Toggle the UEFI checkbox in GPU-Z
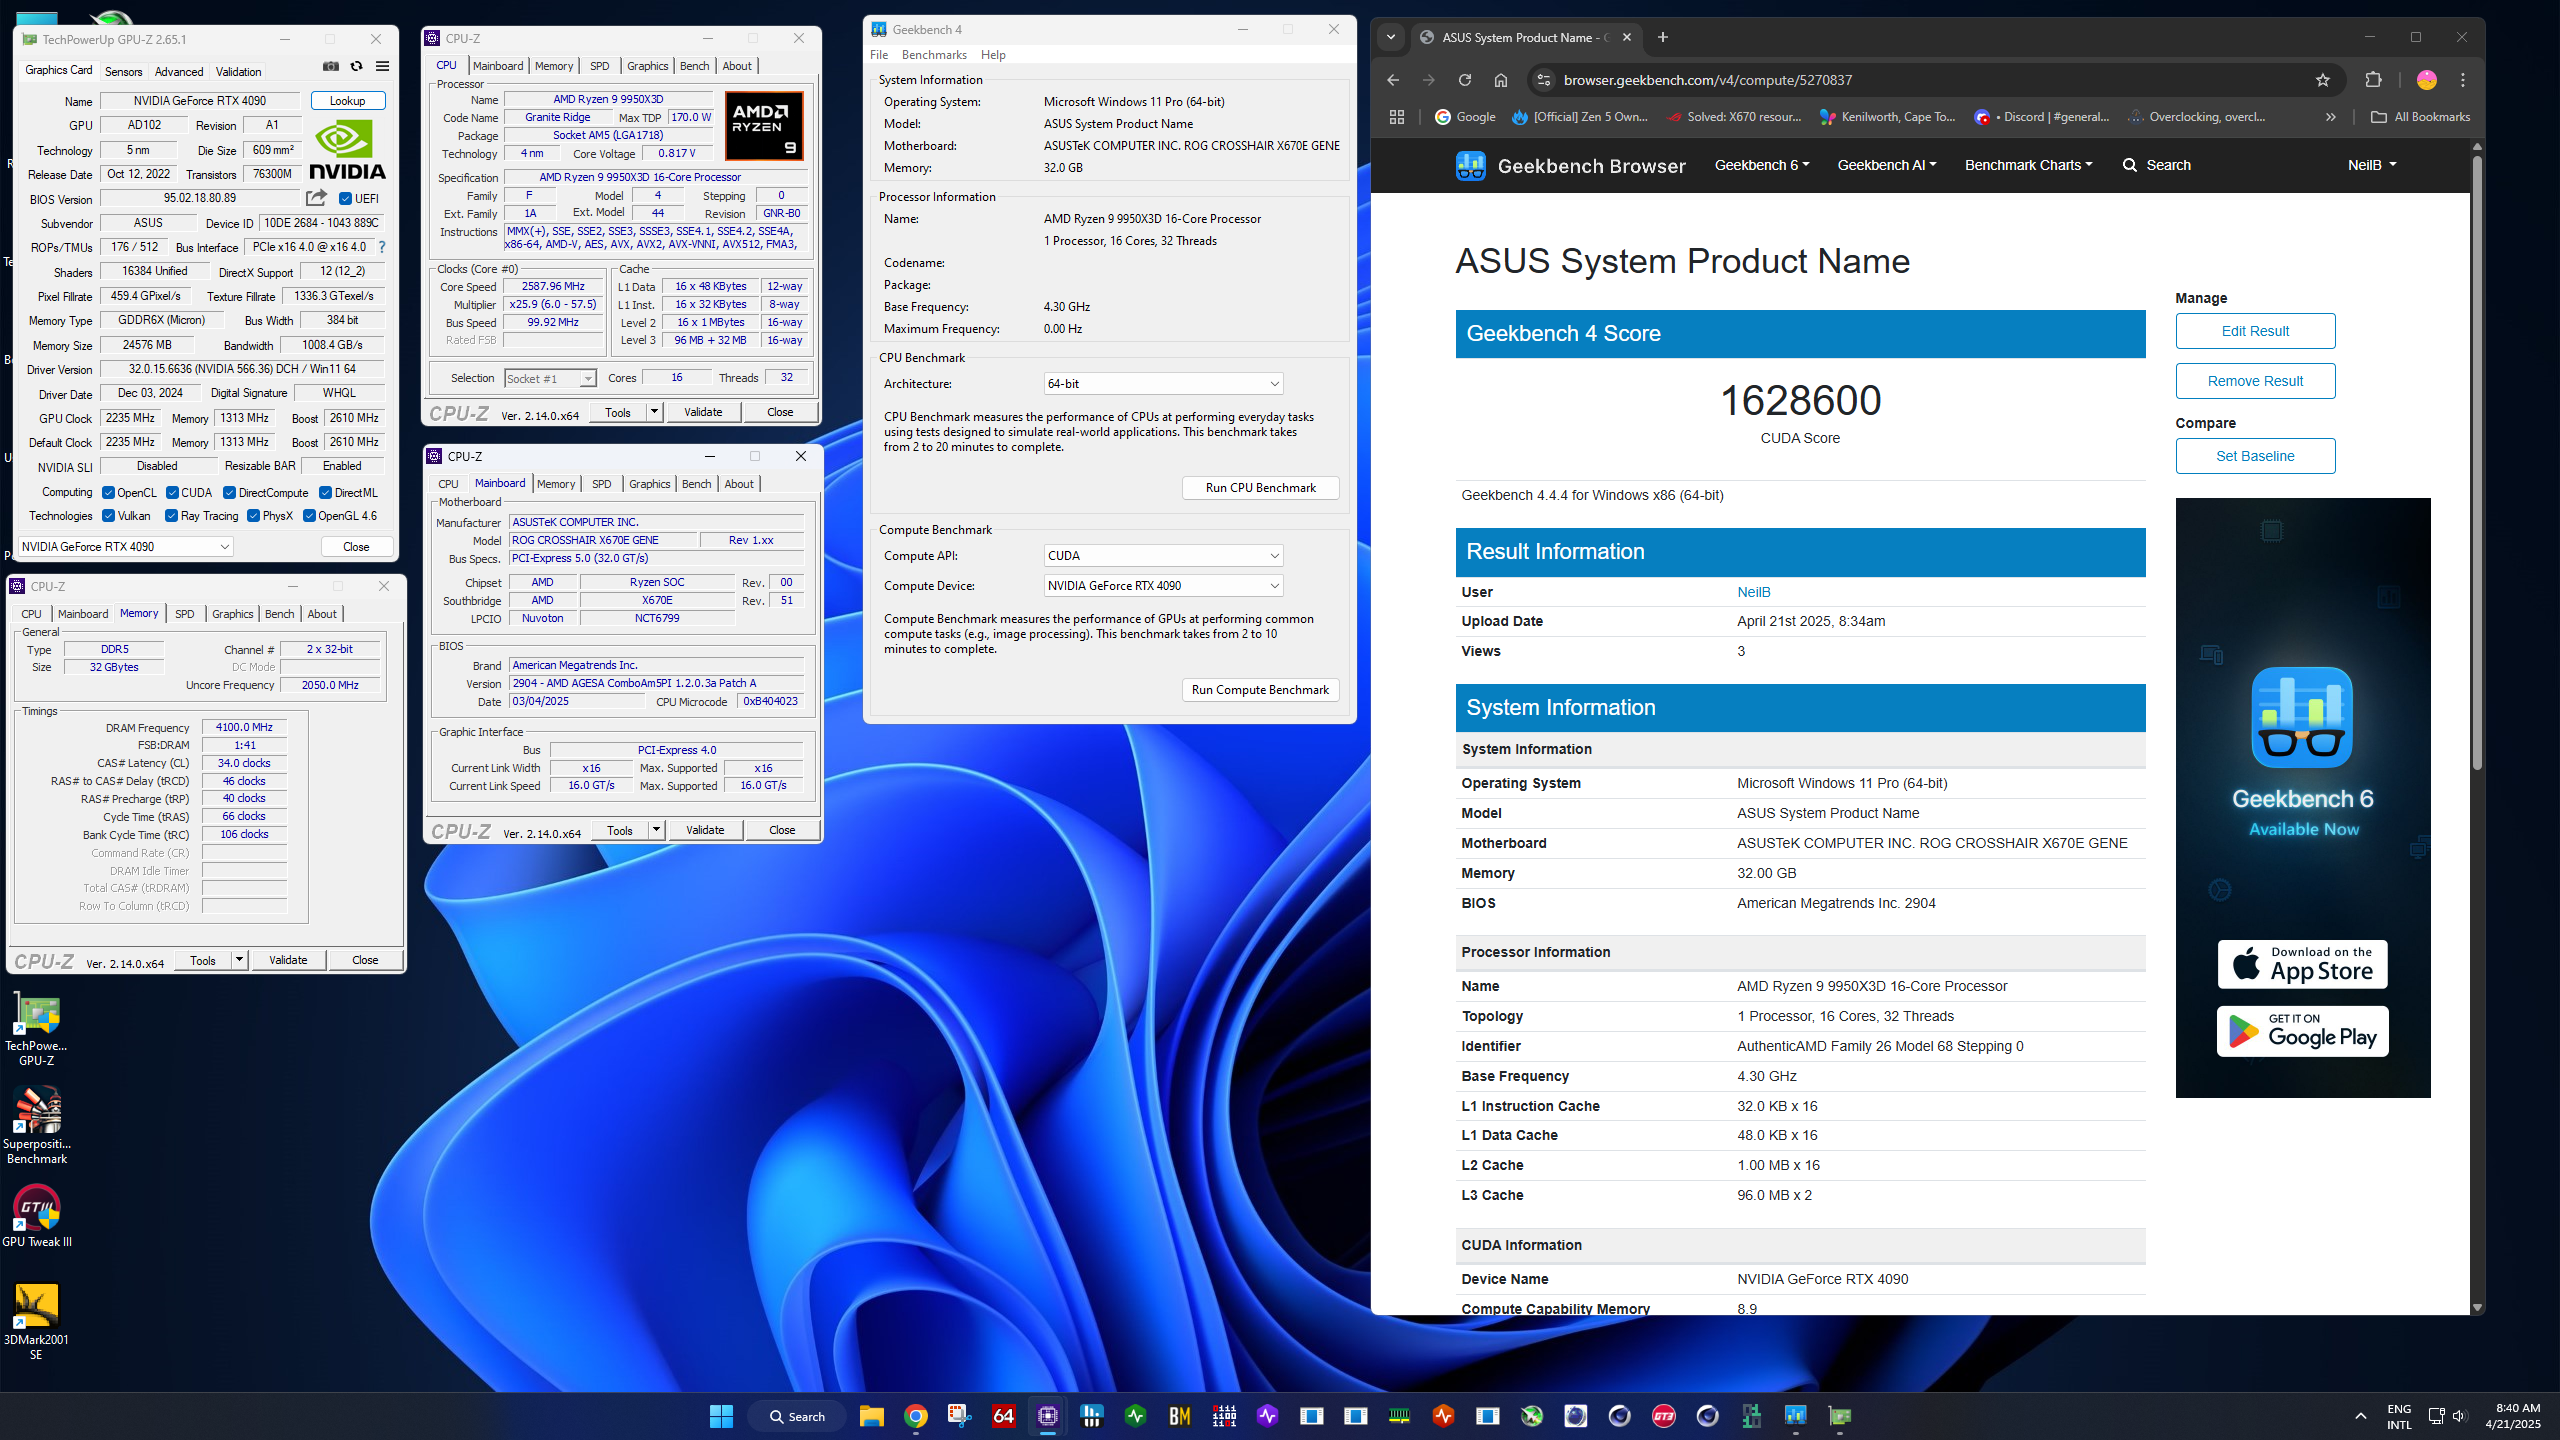The width and height of the screenshot is (2560, 1440). 346,199
